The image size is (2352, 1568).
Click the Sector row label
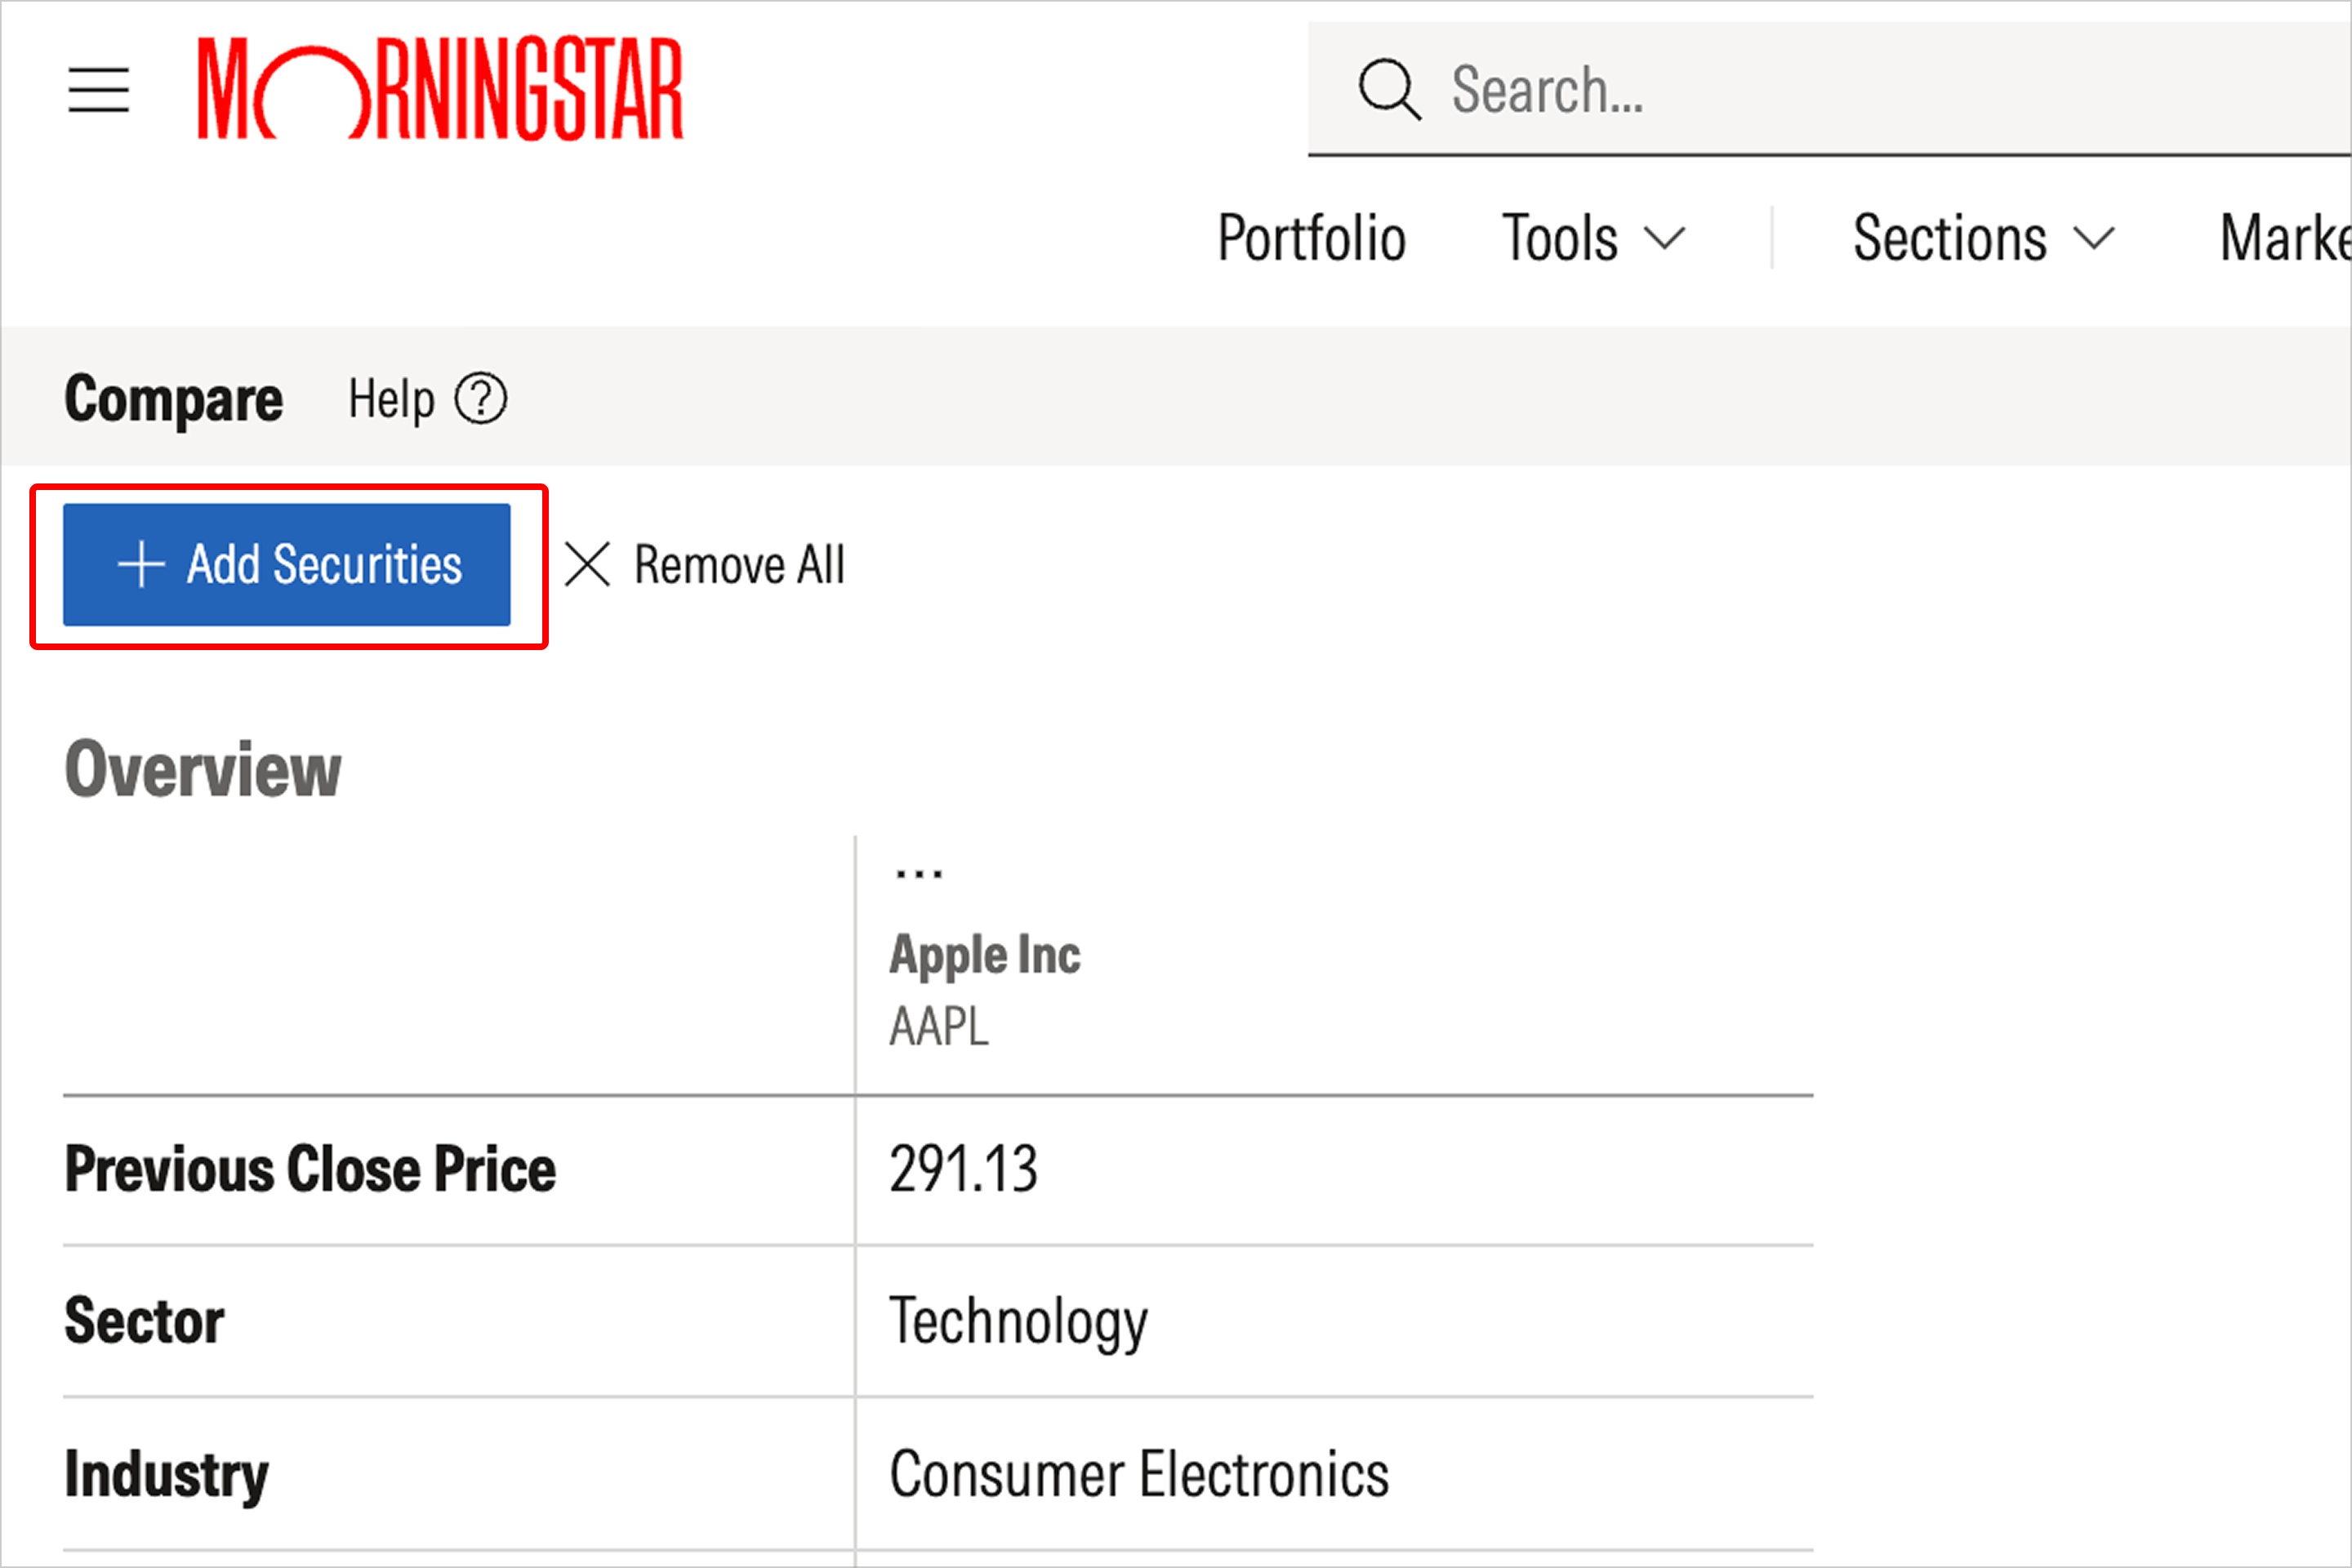click(x=144, y=1321)
